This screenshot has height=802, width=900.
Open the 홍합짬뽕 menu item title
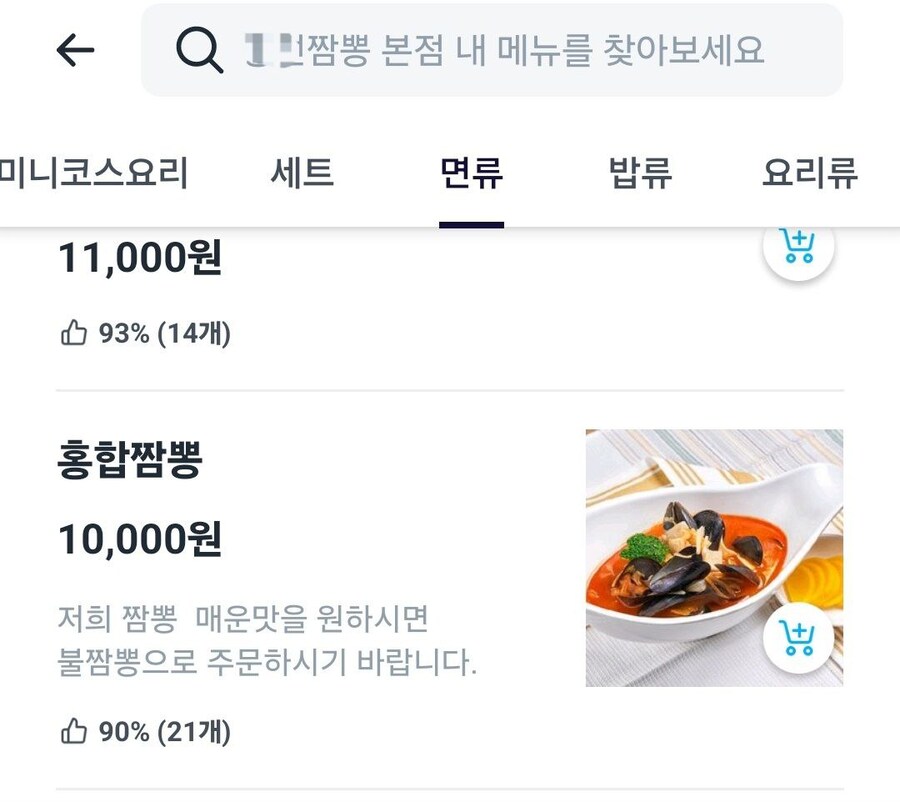click(x=130, y=459)
